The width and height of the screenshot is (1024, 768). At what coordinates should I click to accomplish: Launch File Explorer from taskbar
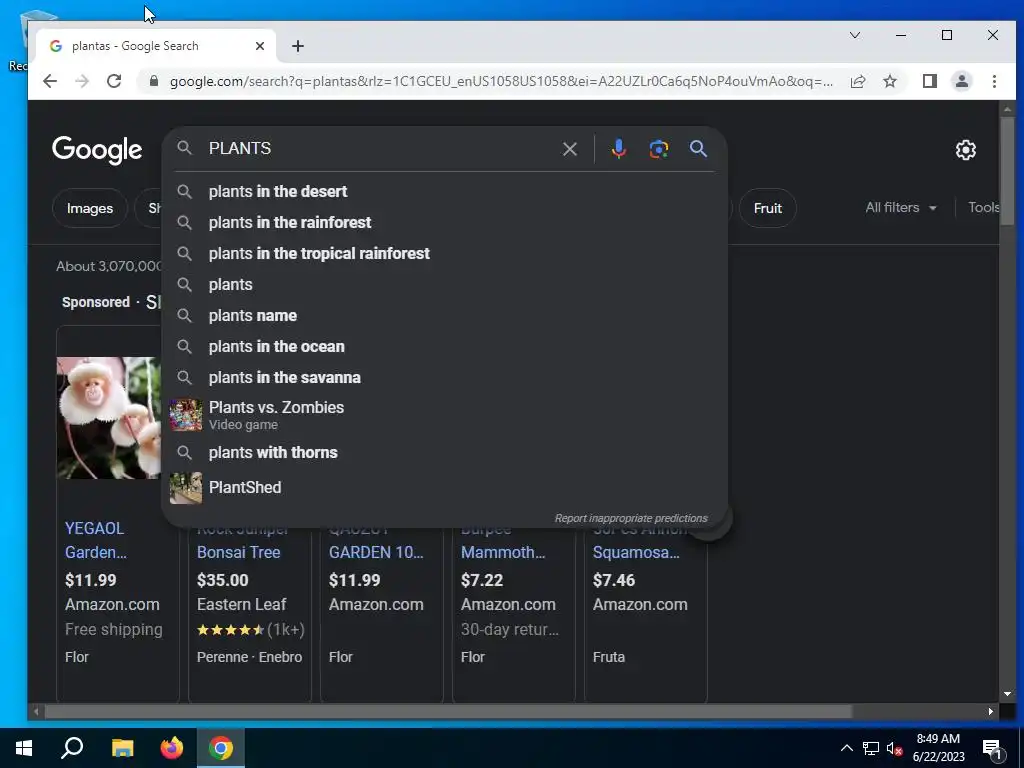tap(122, 748)
